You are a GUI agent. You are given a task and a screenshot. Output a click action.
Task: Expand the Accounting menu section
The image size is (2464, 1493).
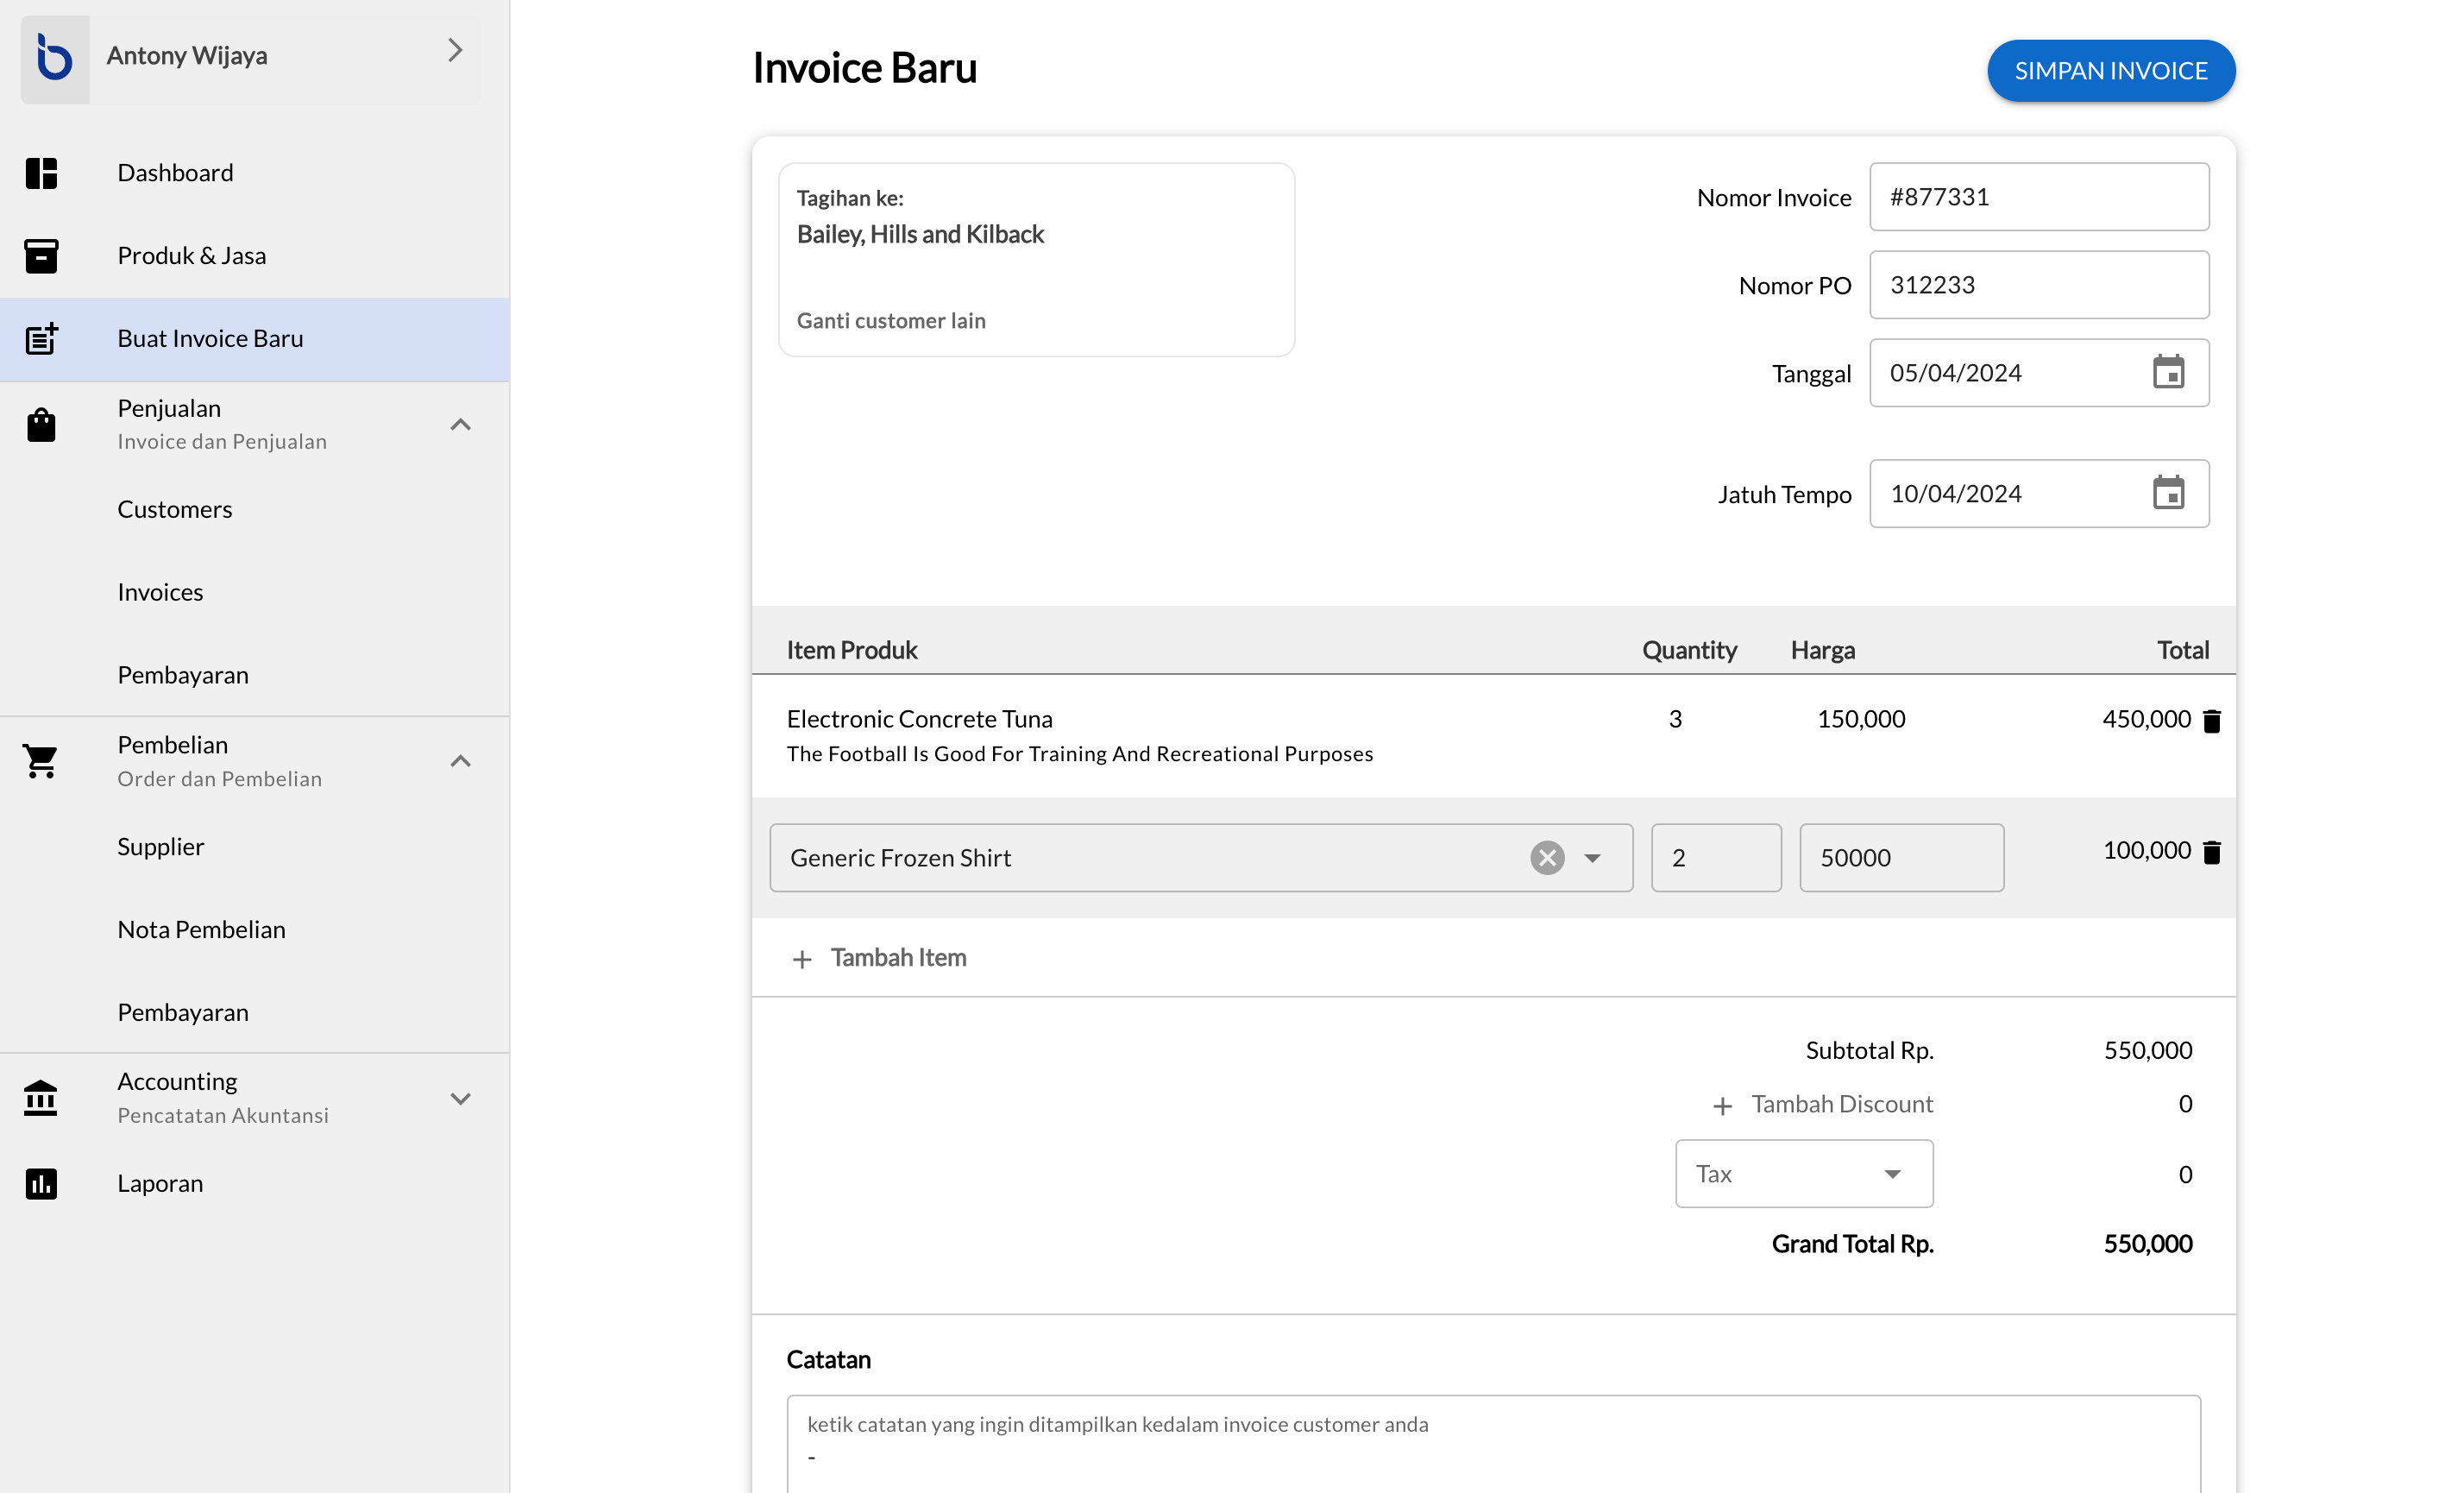tap(460, 1098)
